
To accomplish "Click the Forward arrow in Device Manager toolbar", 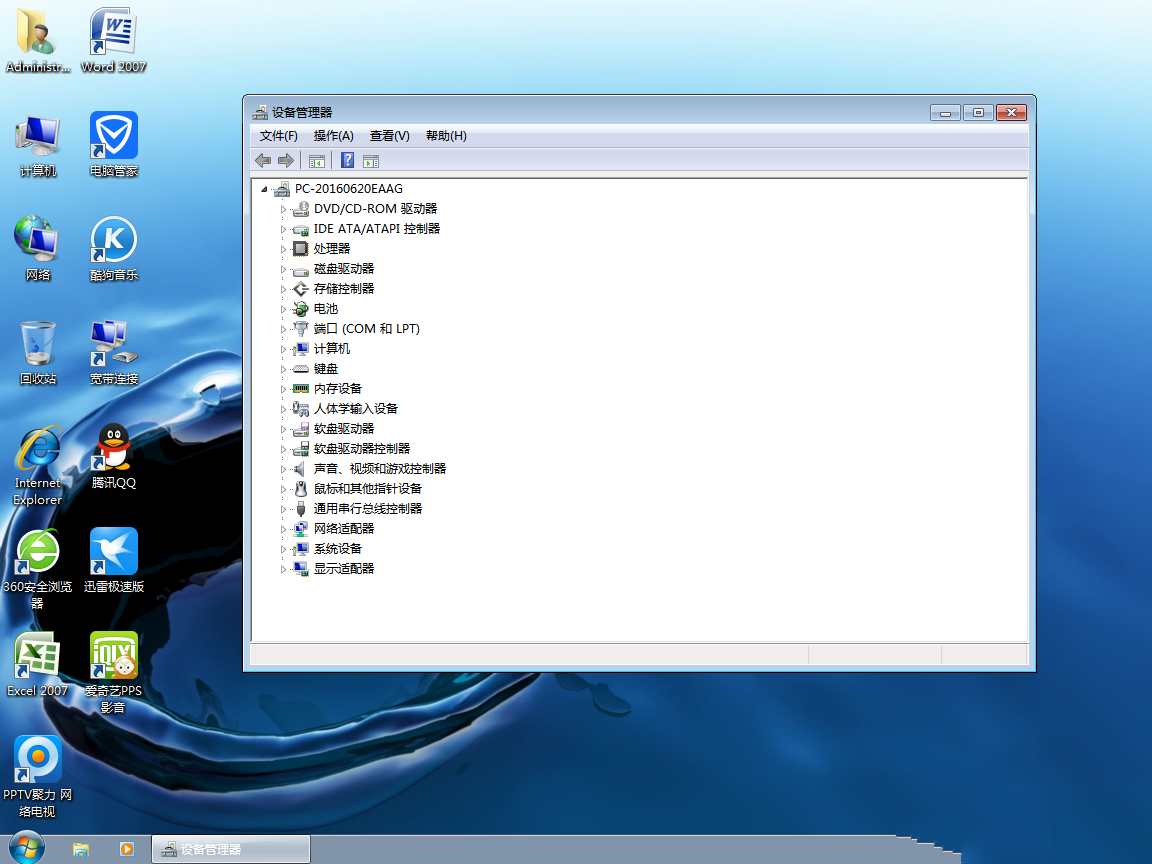I will 286,160.
